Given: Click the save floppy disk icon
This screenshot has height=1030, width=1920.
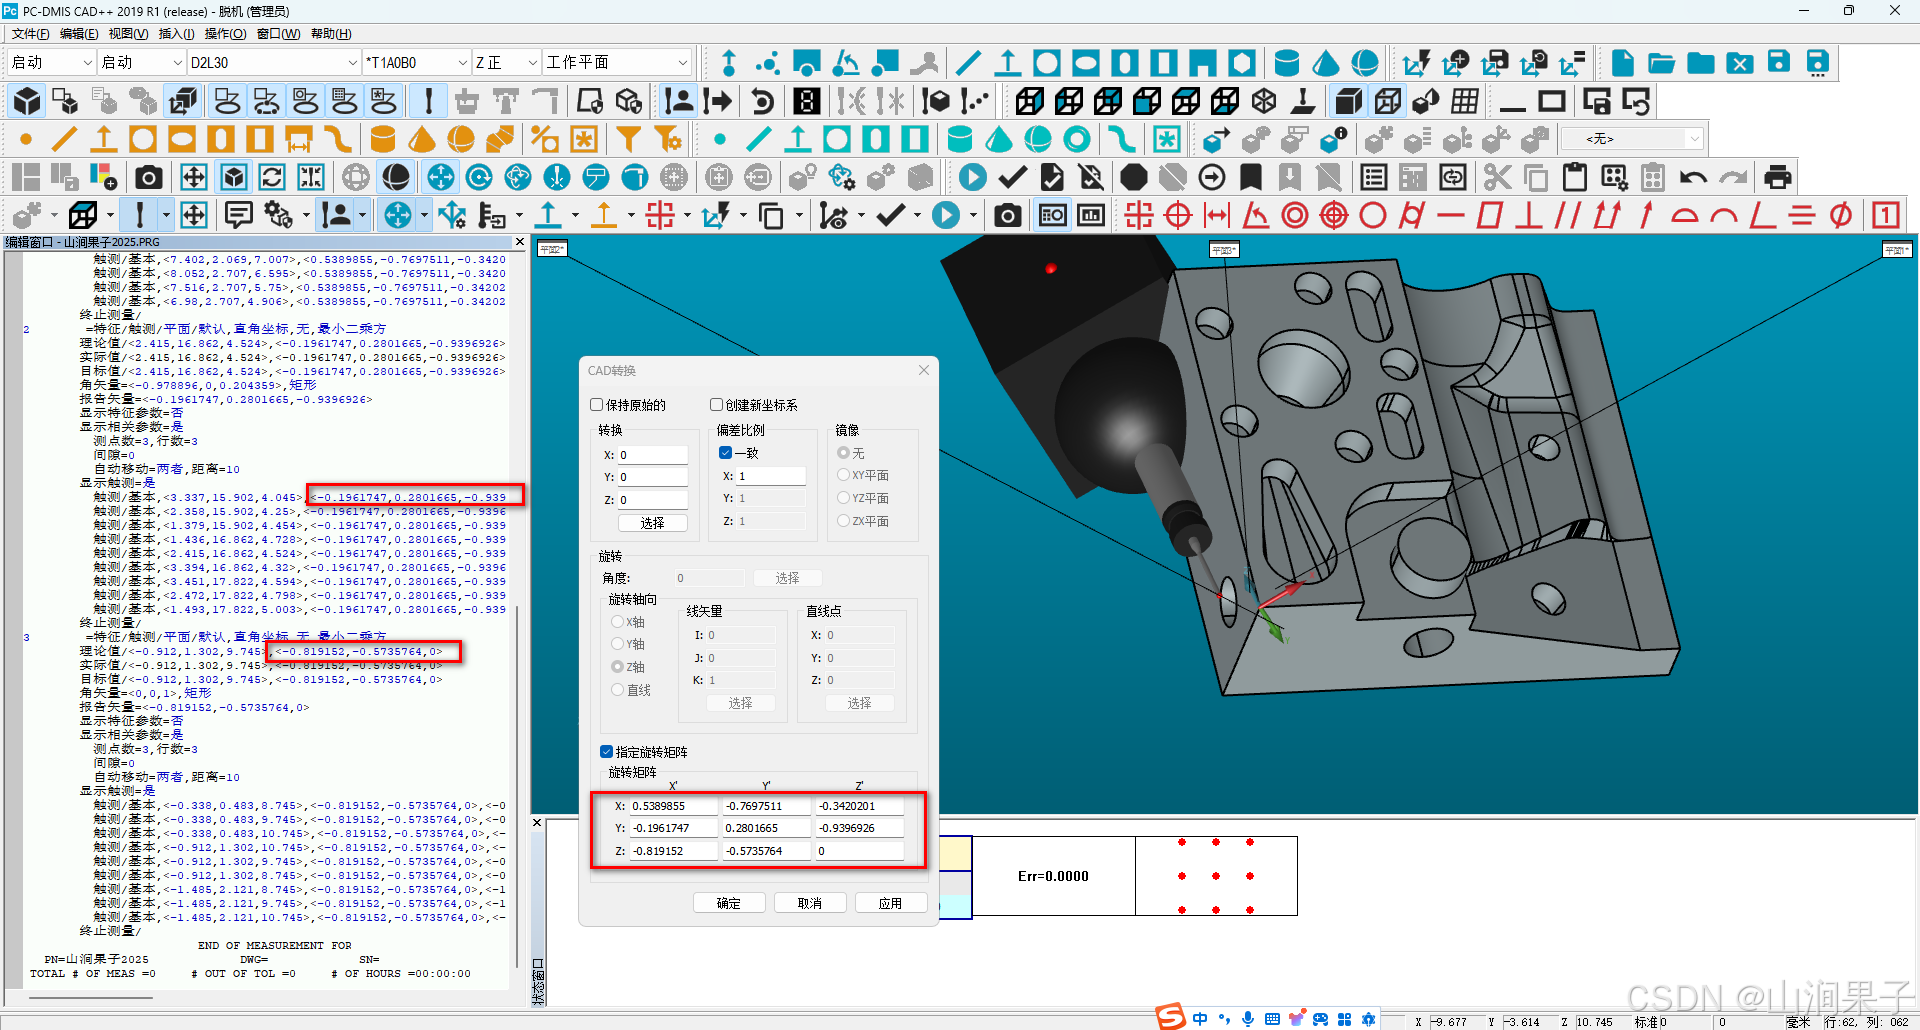Looking at the screenshot, I should pos(1779,63).
